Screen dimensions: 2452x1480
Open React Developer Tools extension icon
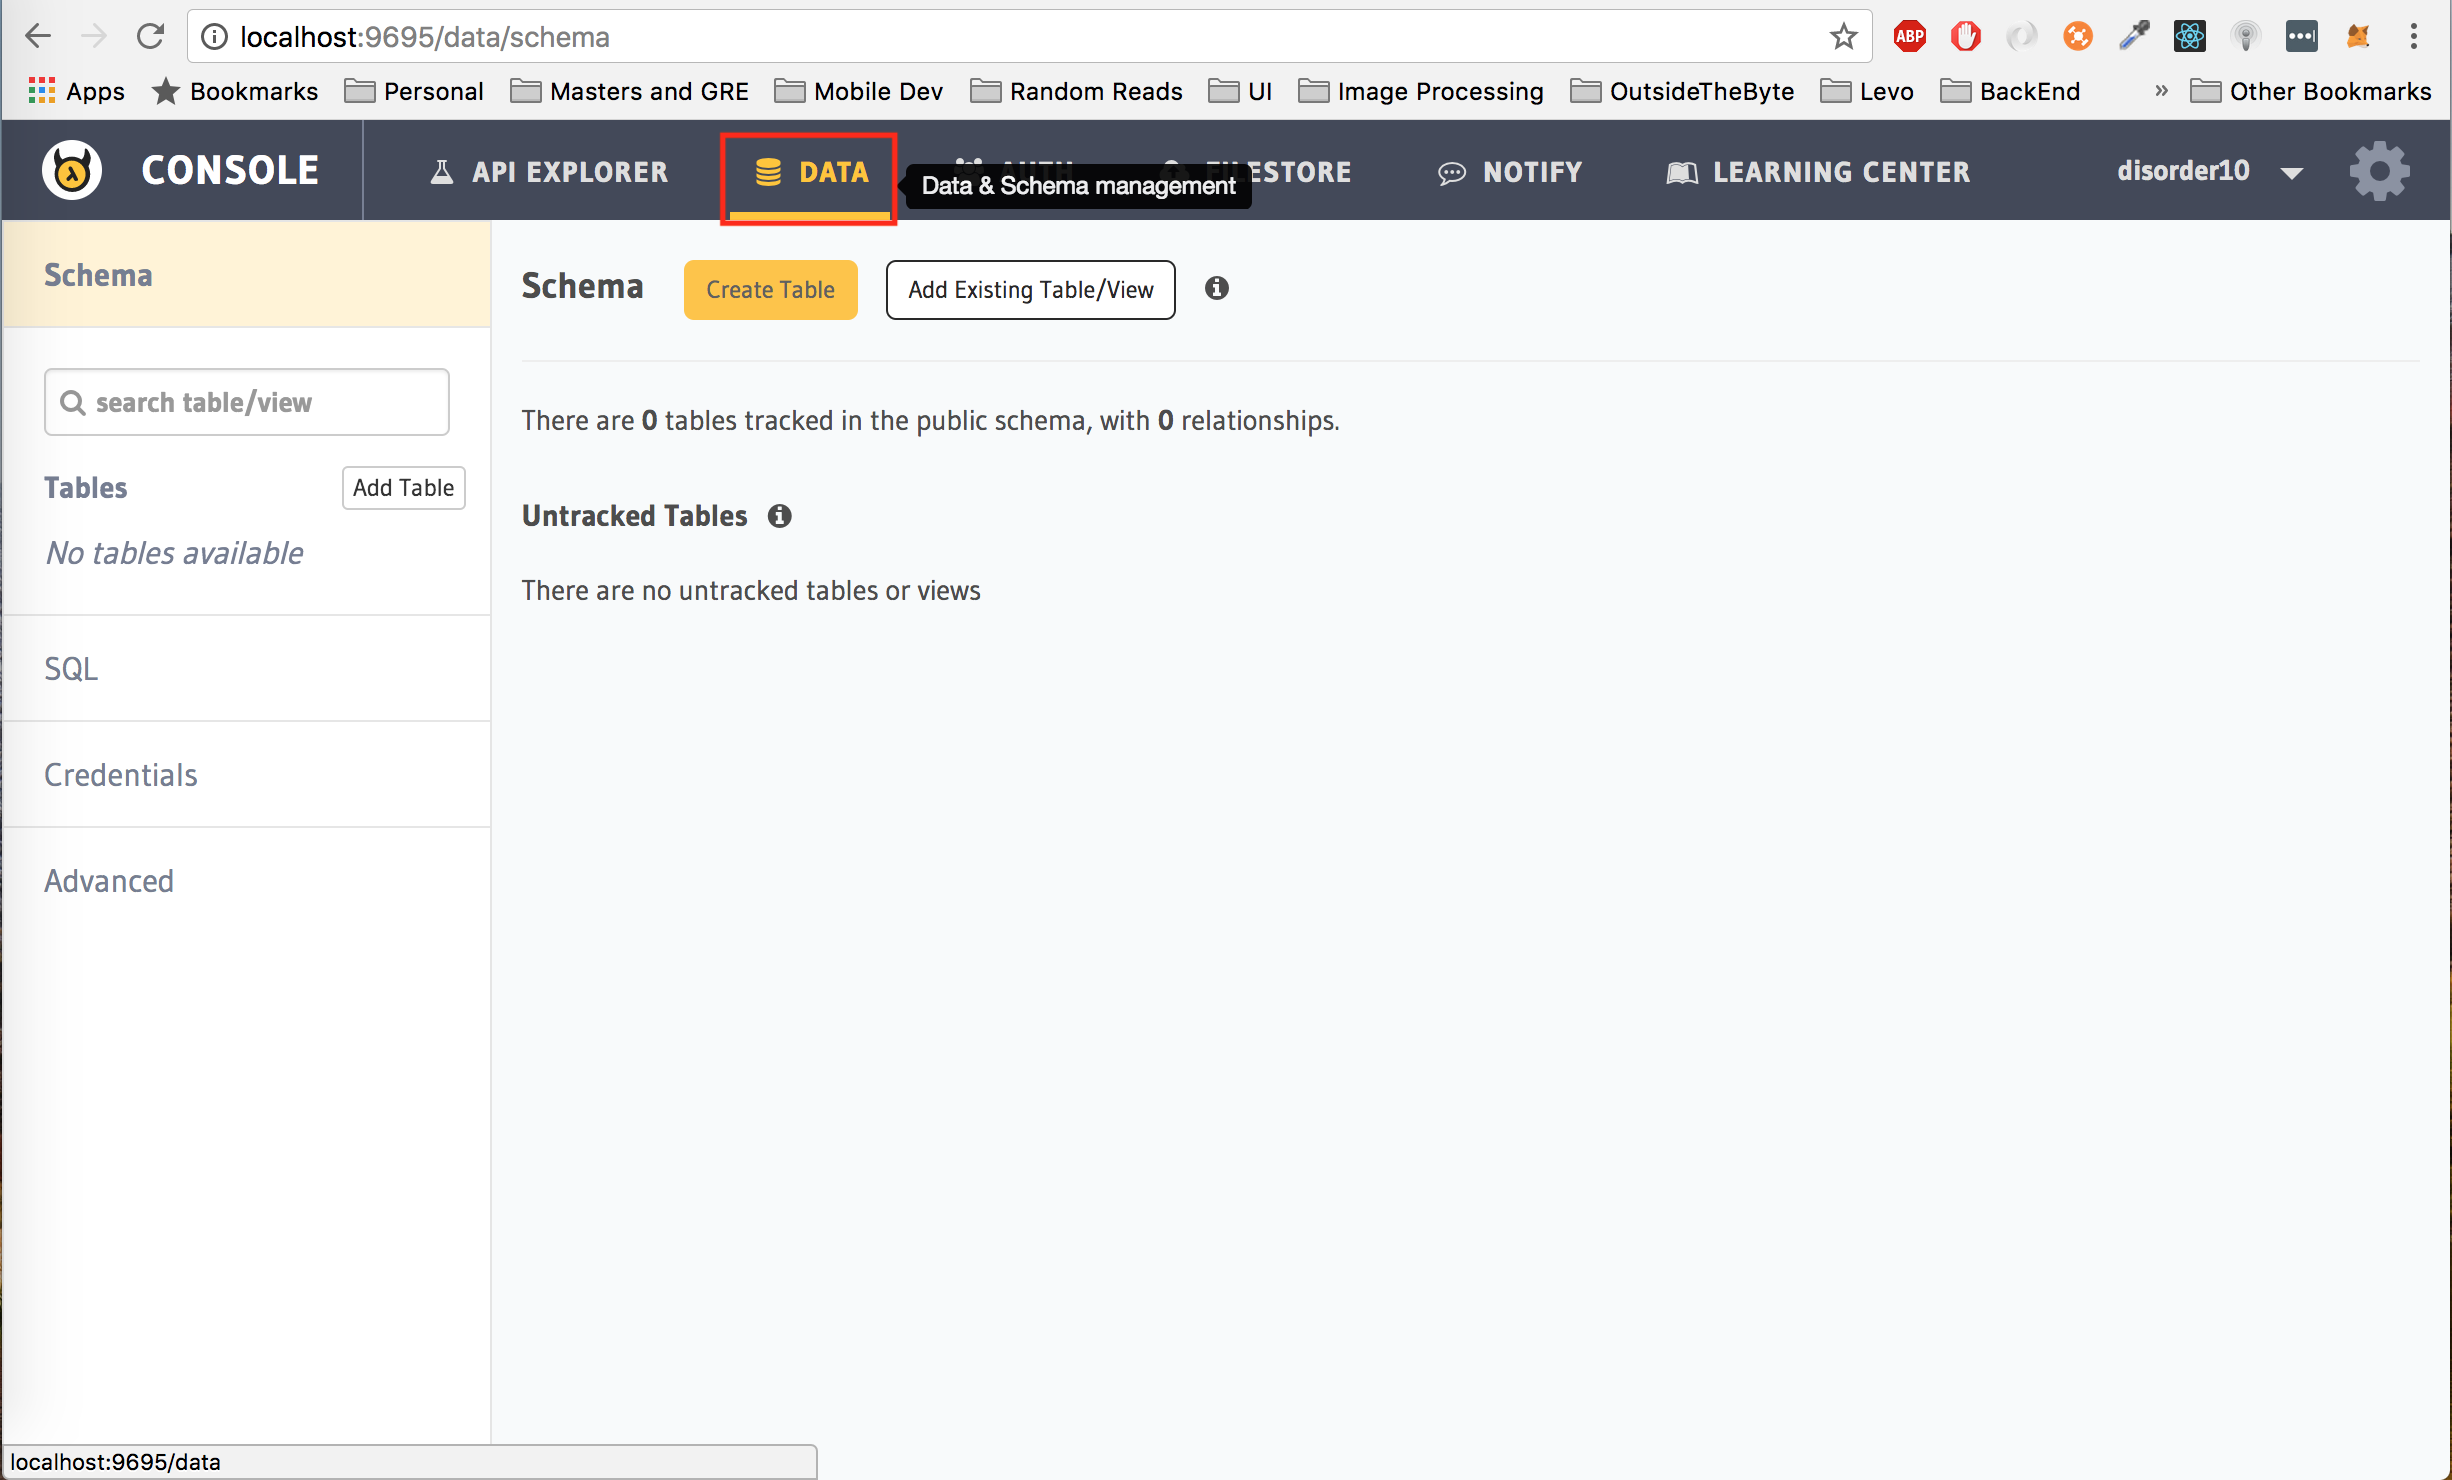pos(2189,37)
